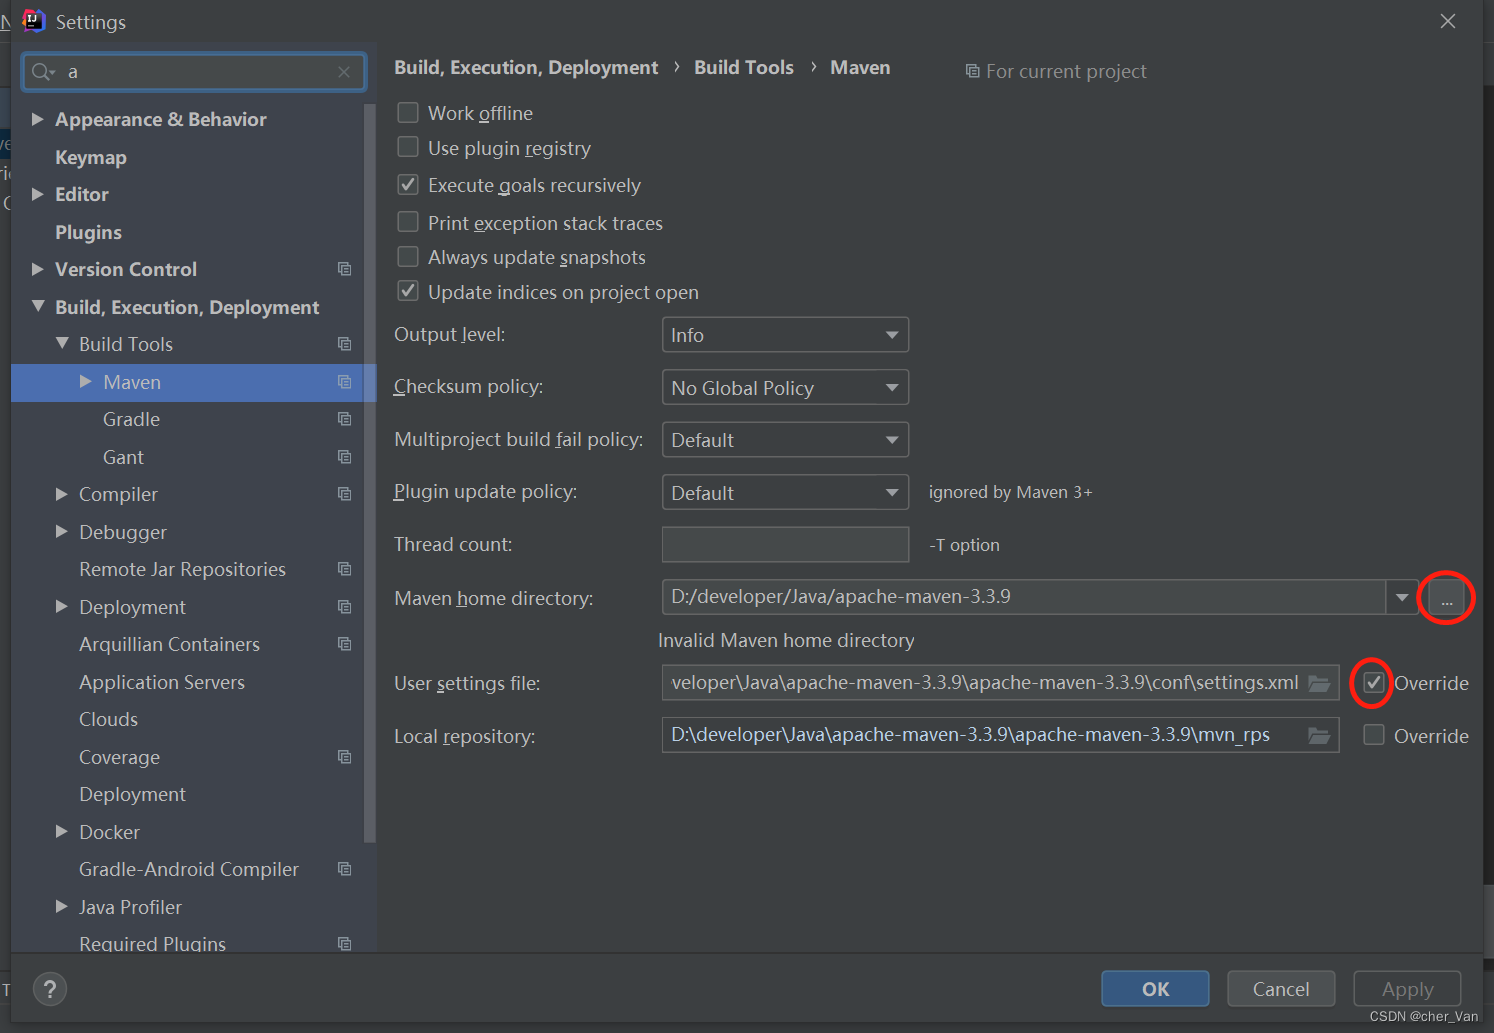Image resolution: width=1494 pixels, height=1033 pixels.
Task: Click project-level icon beside Remote Jar Repositories
Action: 345,569
